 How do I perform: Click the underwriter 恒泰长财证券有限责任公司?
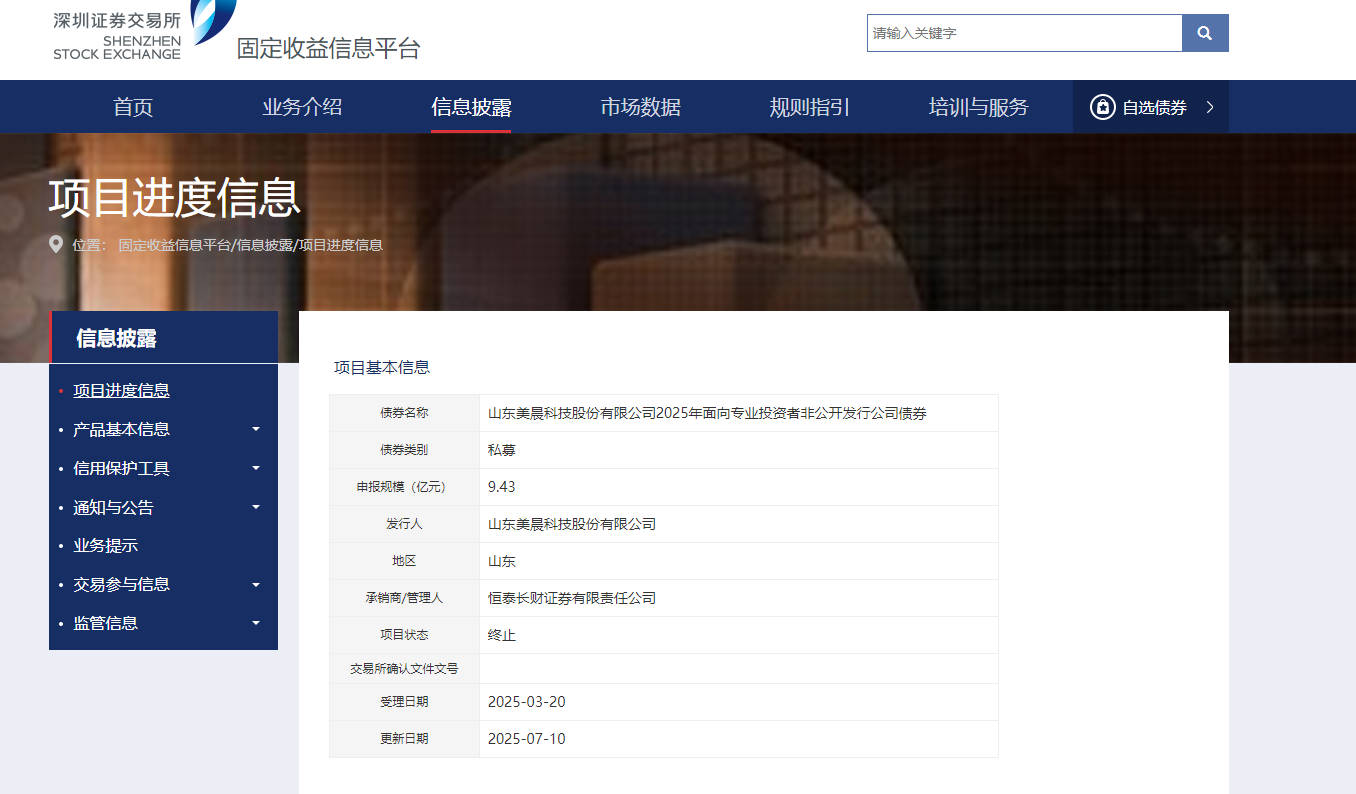[x=572, y=598]
